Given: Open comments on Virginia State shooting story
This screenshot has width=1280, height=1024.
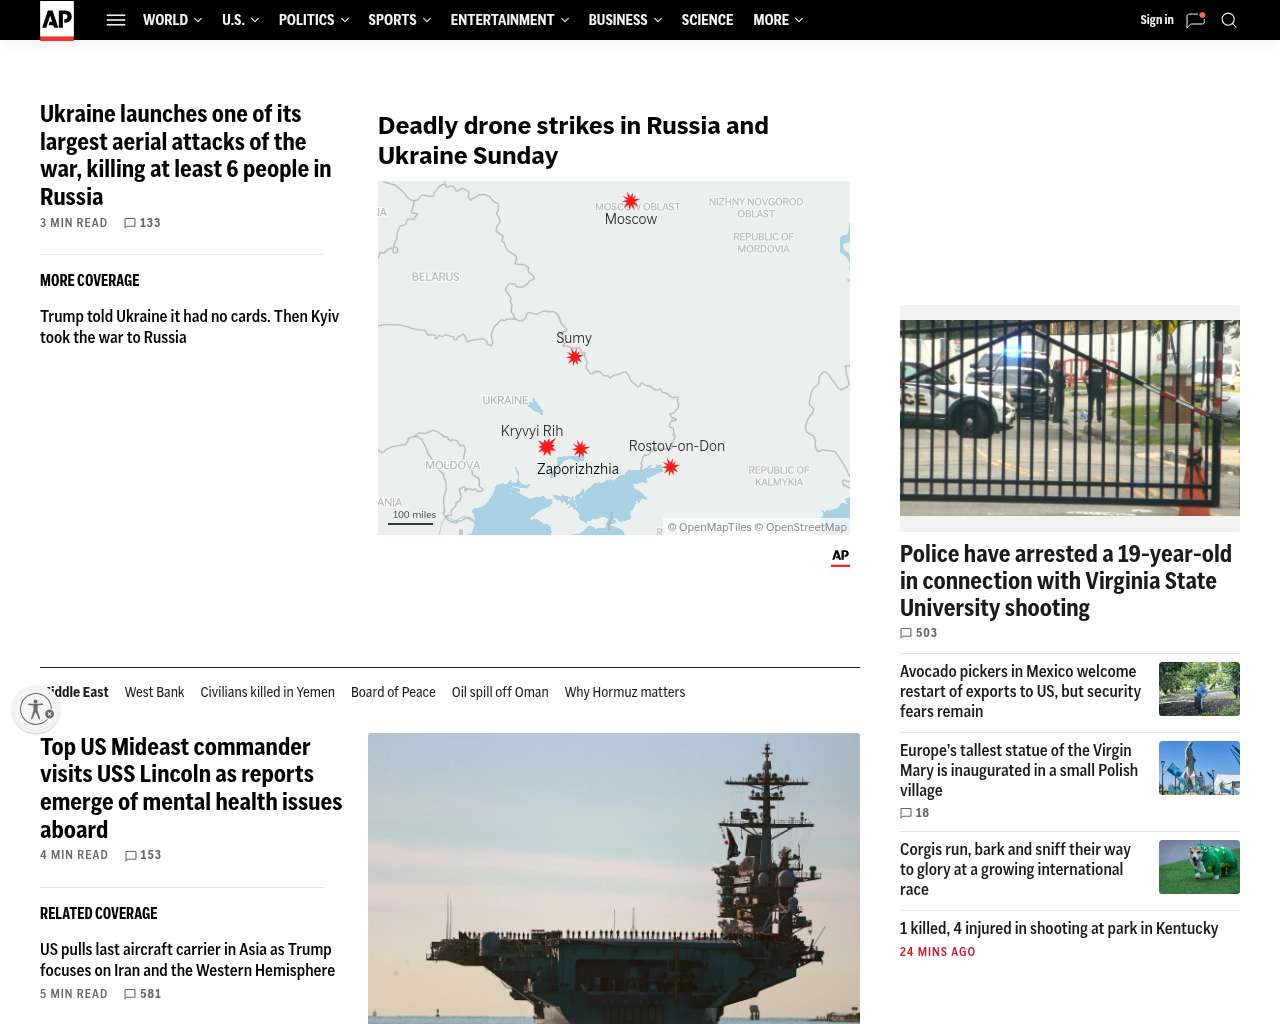Looking at the screenshot, I should (919, 633).
